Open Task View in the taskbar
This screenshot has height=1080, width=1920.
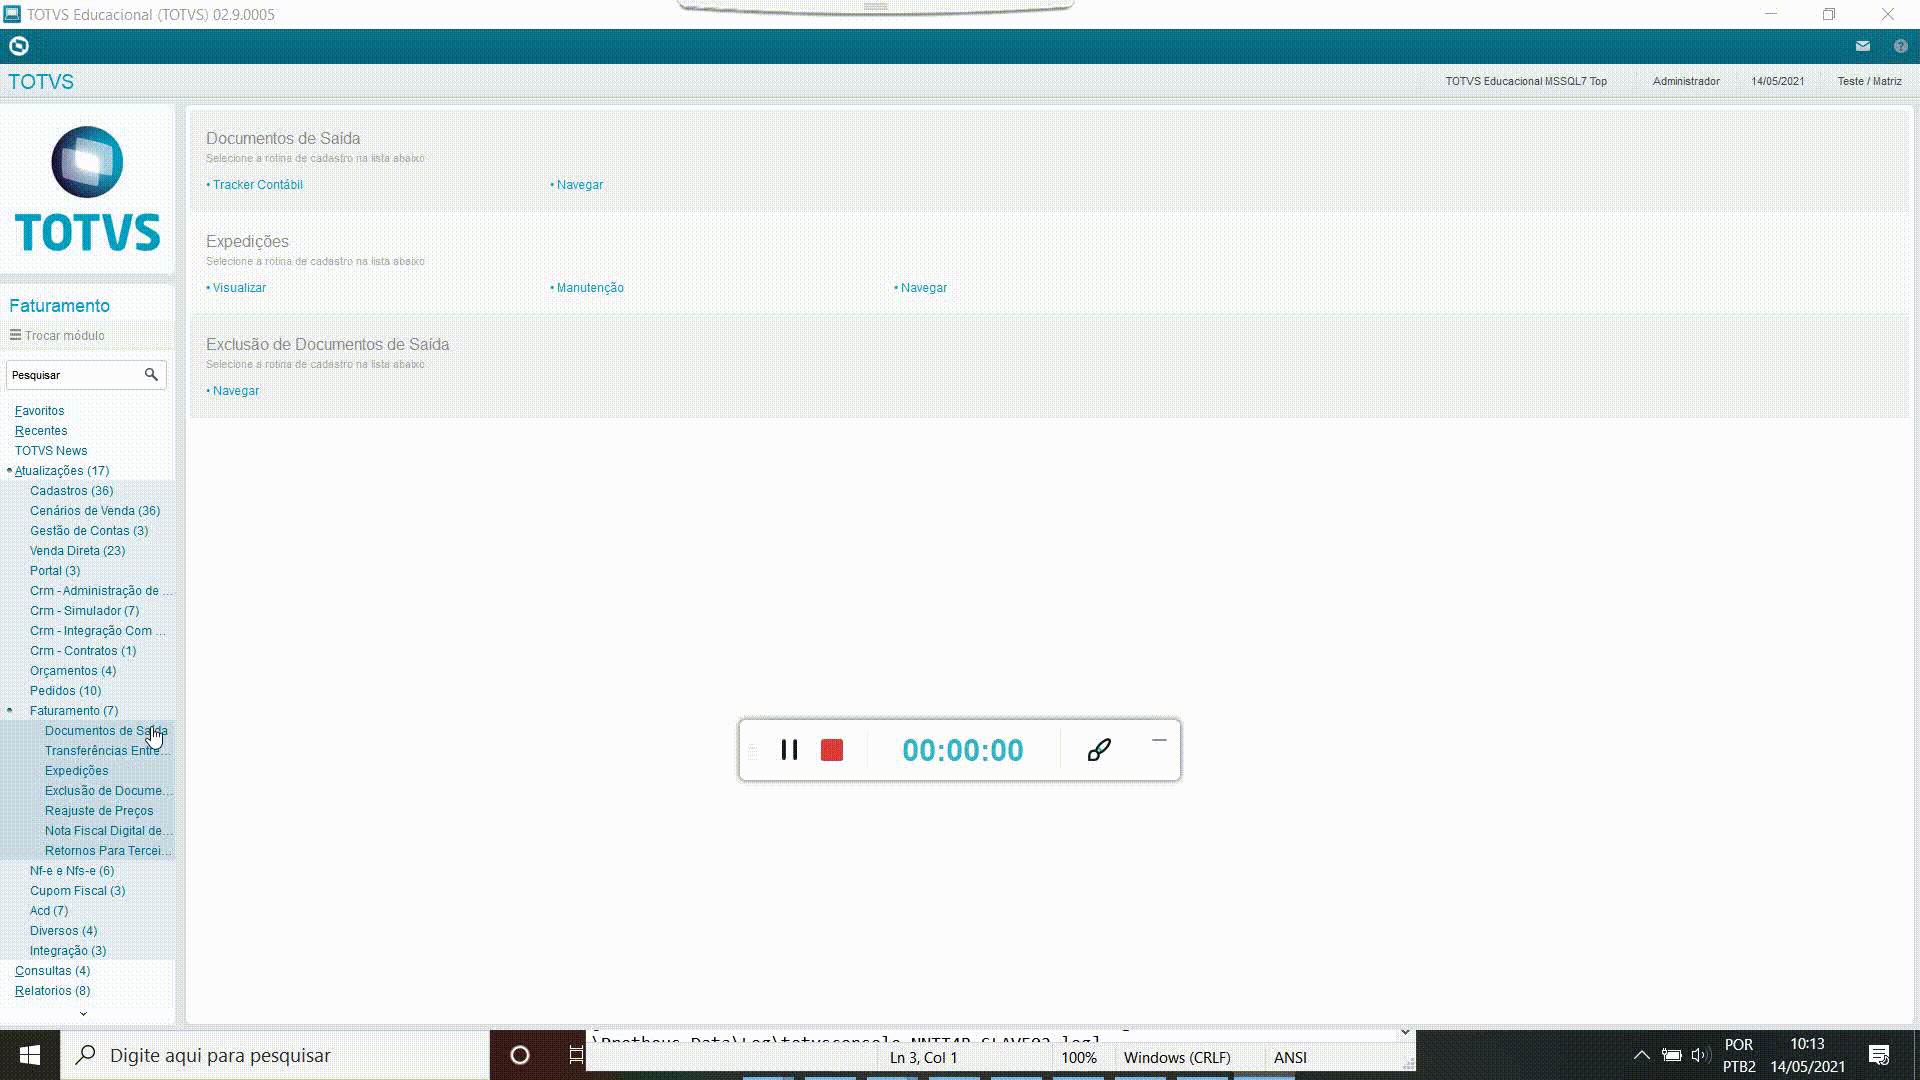576,1055
